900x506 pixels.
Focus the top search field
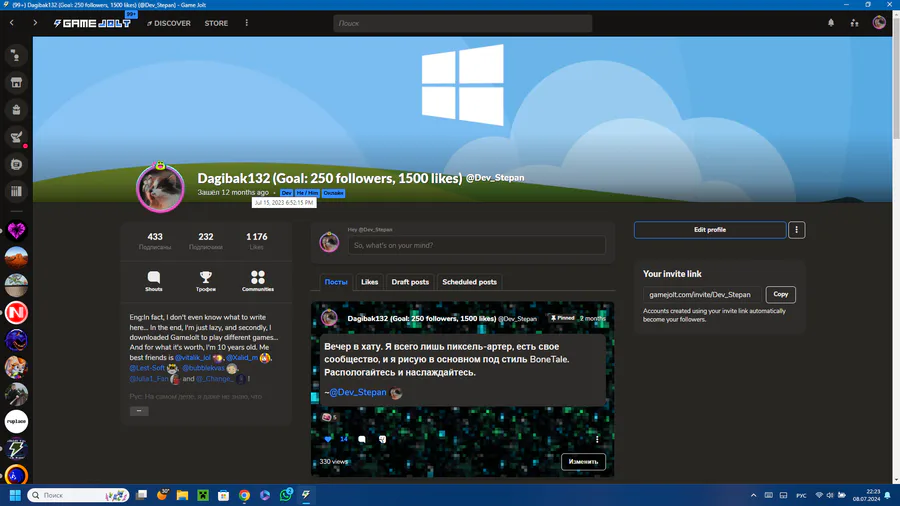pyautogui.click(x=463, y=24)
